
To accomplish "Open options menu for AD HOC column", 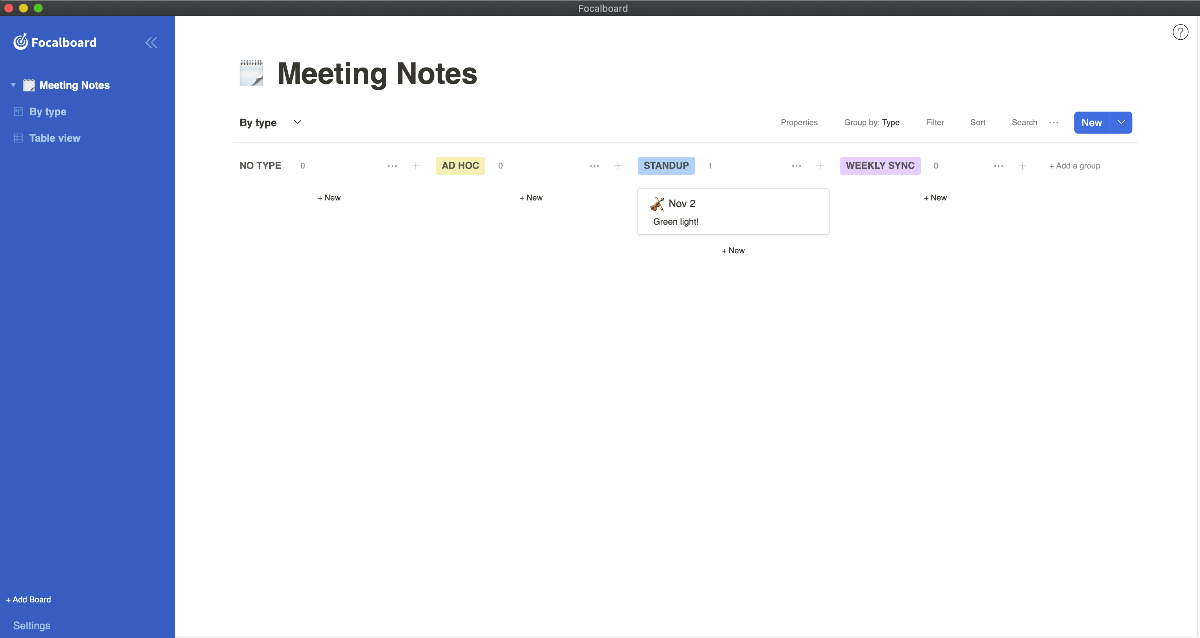I will tap(594, 166).
